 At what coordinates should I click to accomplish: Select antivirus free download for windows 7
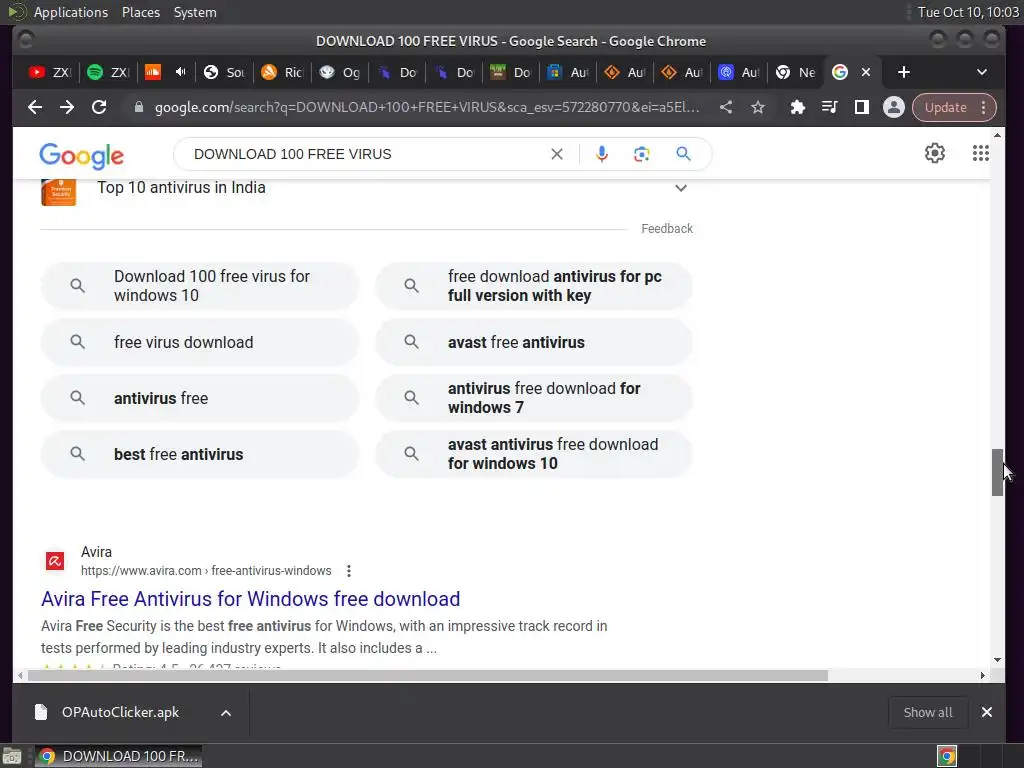534,398
